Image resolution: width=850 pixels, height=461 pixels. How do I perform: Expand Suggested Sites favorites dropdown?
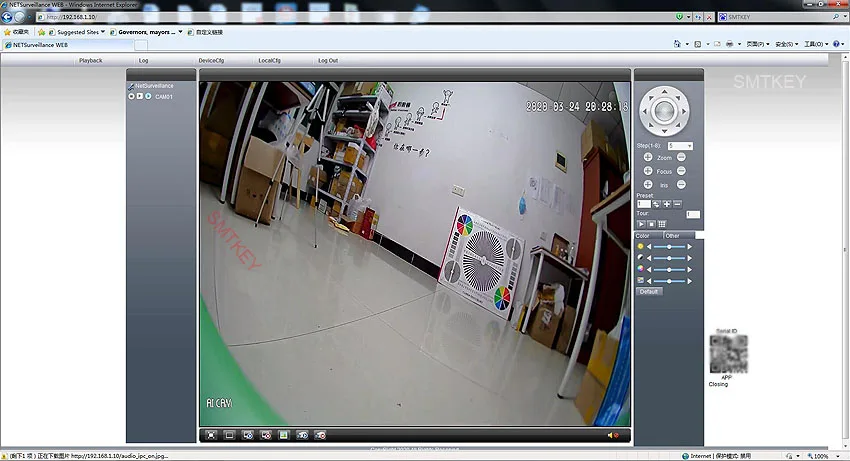tap(103, 32)
